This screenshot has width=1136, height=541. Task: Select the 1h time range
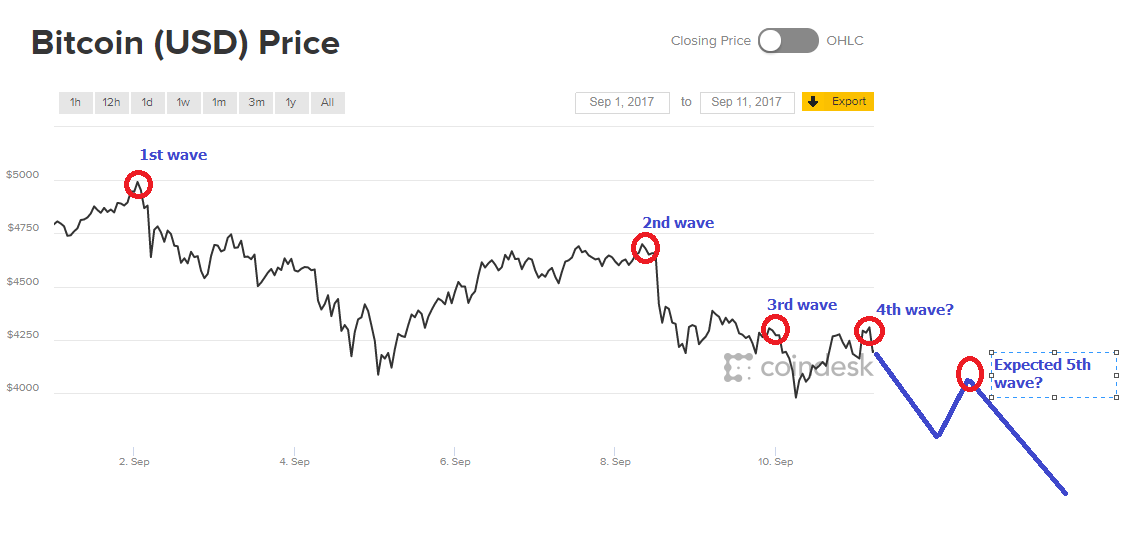point(75,103)
